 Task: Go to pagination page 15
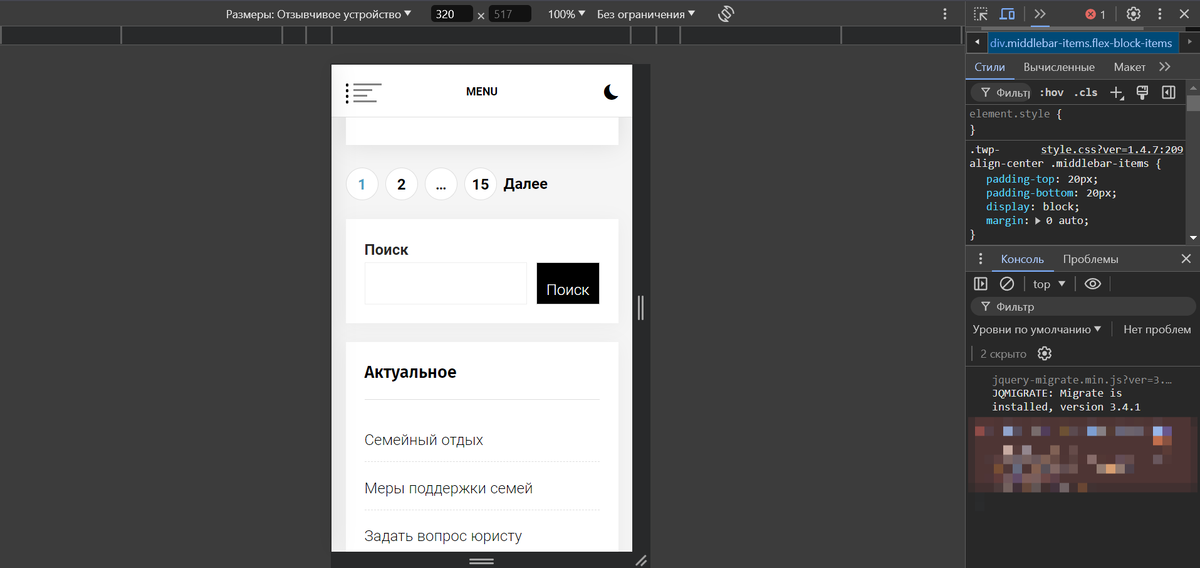tap(480, 184)
